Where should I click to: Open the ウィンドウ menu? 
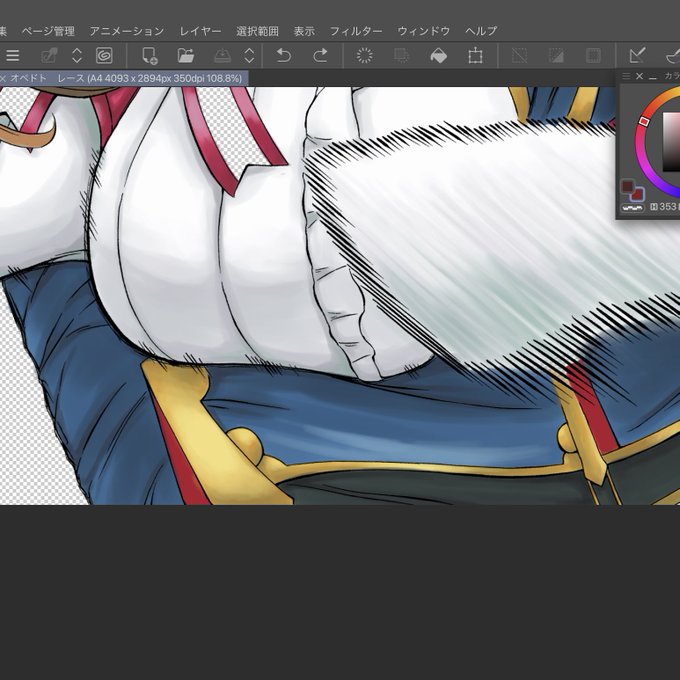pyautogui.click(x=424, y=31)
